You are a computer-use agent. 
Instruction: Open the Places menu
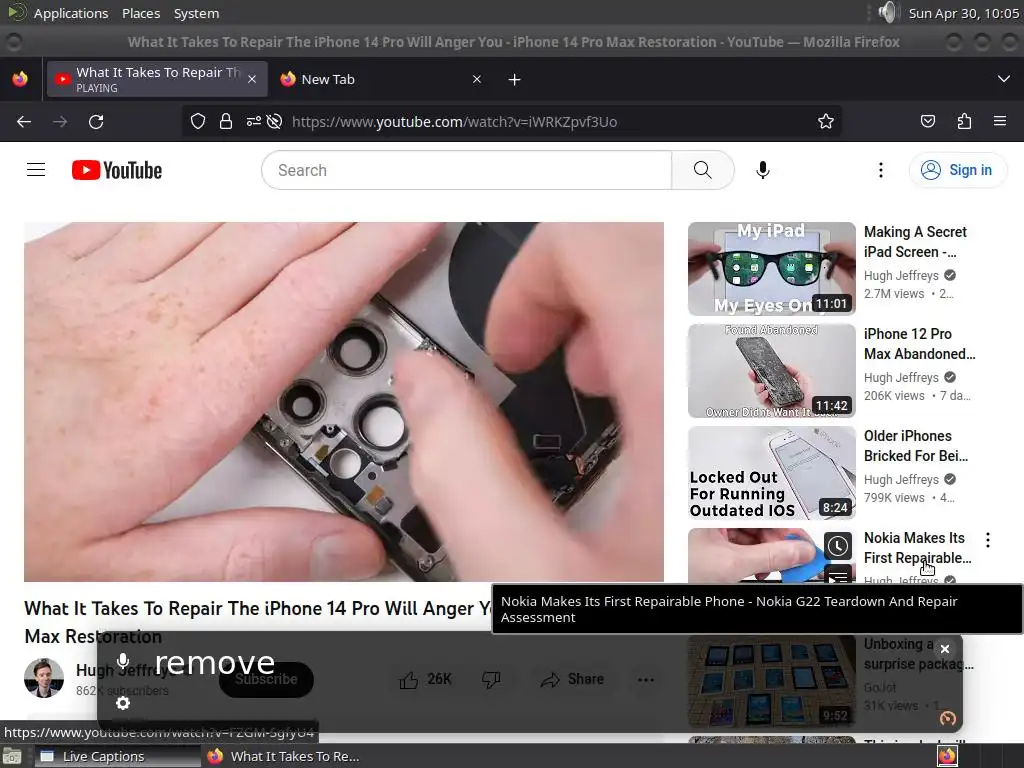click(141, 13)
